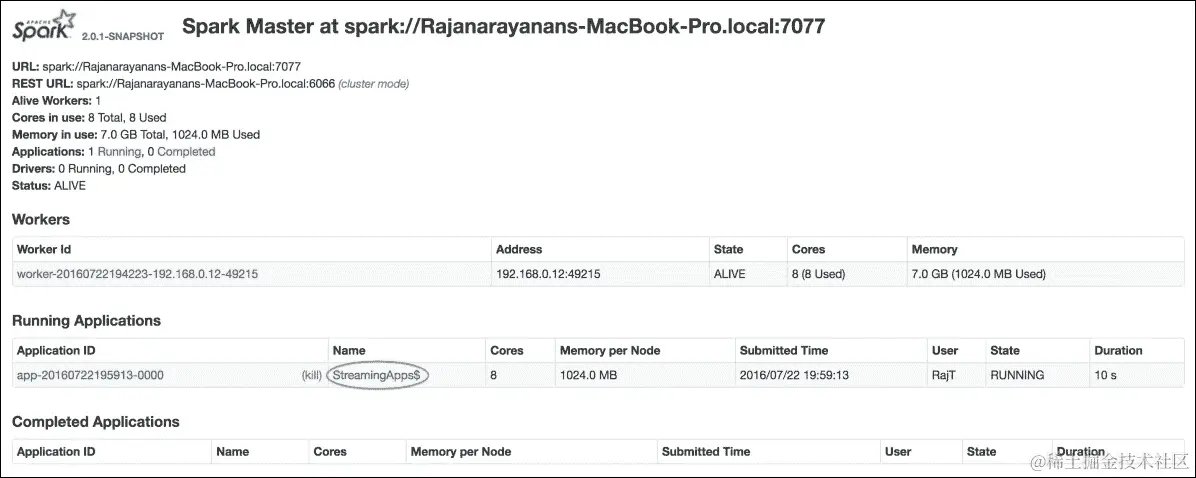Select the Memory in use summary line
The width and height of the screenshot is (1196, 478).
[136, 135]
